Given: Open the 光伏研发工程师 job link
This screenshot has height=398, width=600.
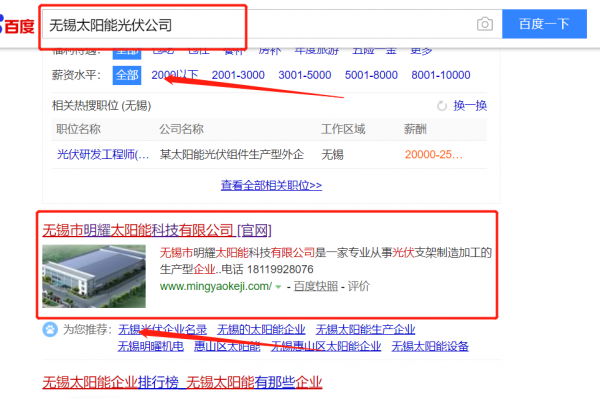Looking at the screenshot, I should (103, 155).
